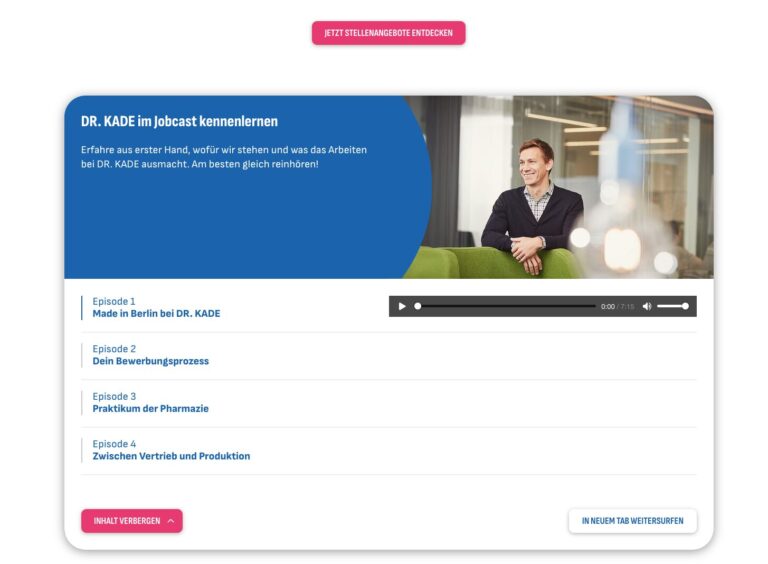
Task: Open Zwischen Vertrieb und Produktion episode
Action: (171, 456)
